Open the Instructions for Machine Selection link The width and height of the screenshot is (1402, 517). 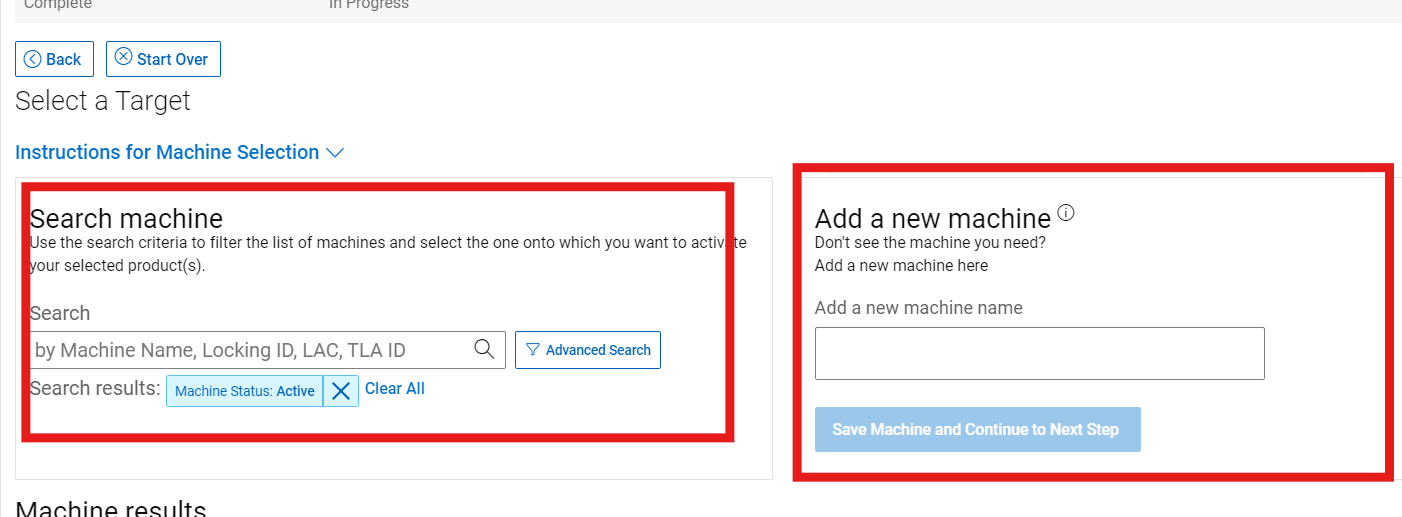(x=167, y=152)
